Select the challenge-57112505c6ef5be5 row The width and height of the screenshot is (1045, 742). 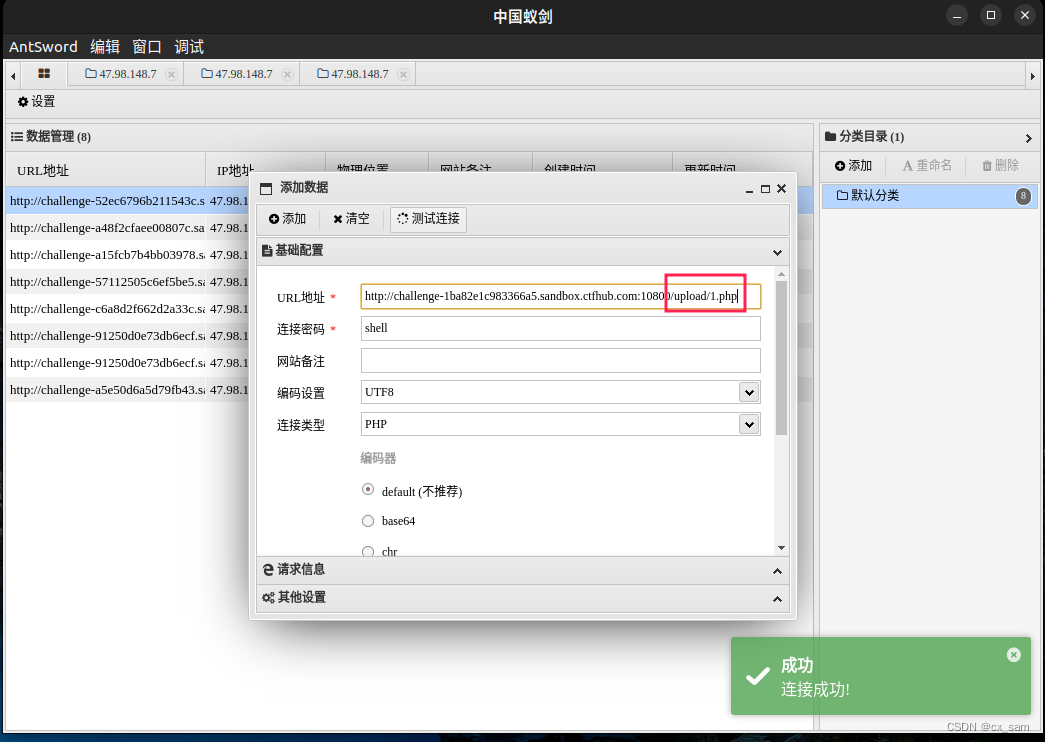pyautogui.click(x=127, y=282)
